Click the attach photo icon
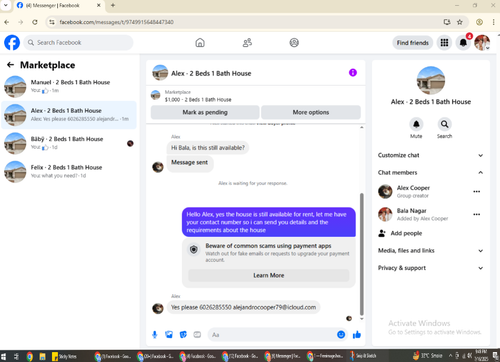500x362 pixels. click(x=169, y=335)
